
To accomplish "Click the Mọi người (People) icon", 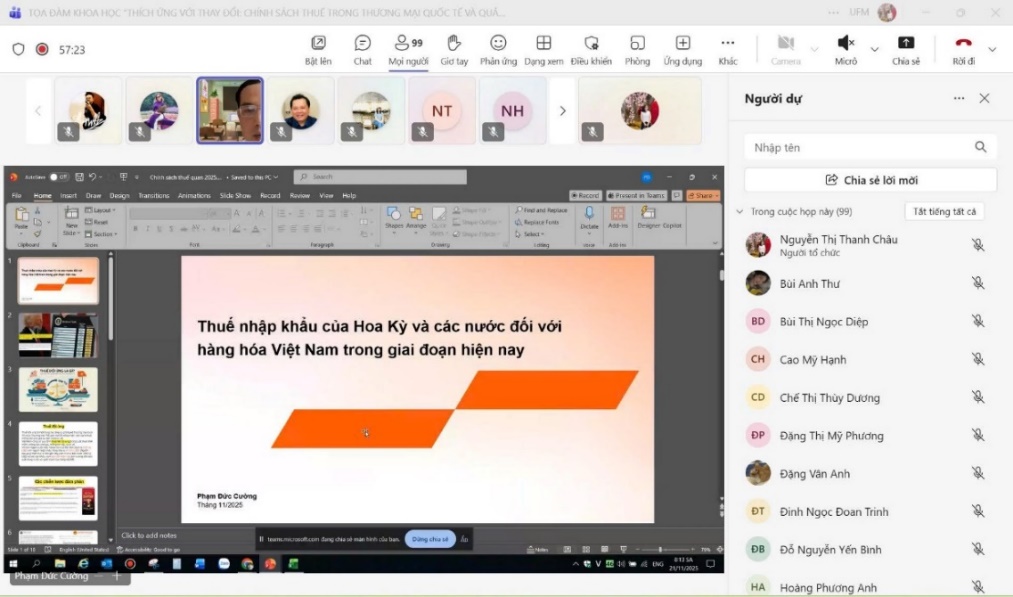I will [x=407, y=44].
